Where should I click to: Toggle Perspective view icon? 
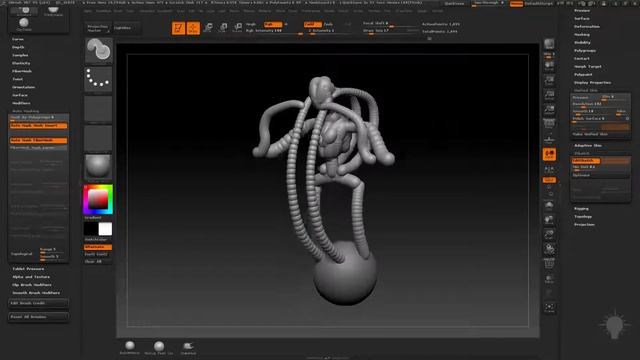(549, 124)
